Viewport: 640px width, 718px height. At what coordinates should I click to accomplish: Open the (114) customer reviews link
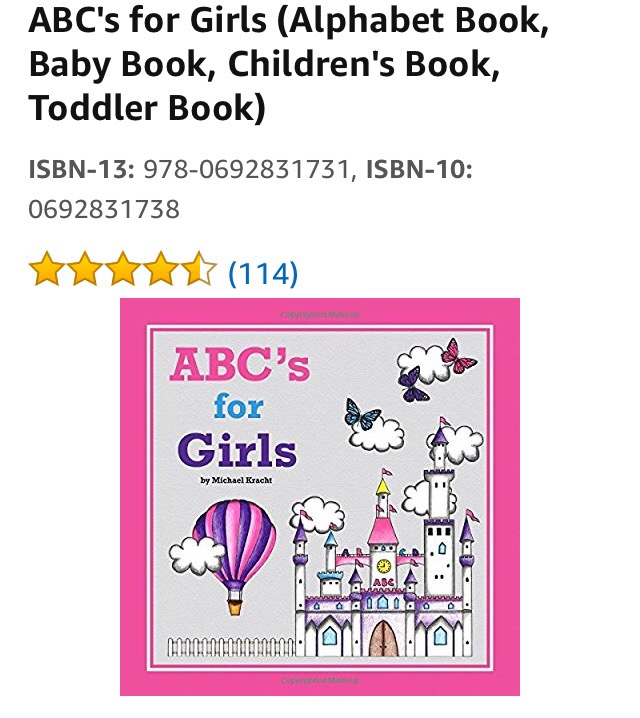tap(263, 273)
